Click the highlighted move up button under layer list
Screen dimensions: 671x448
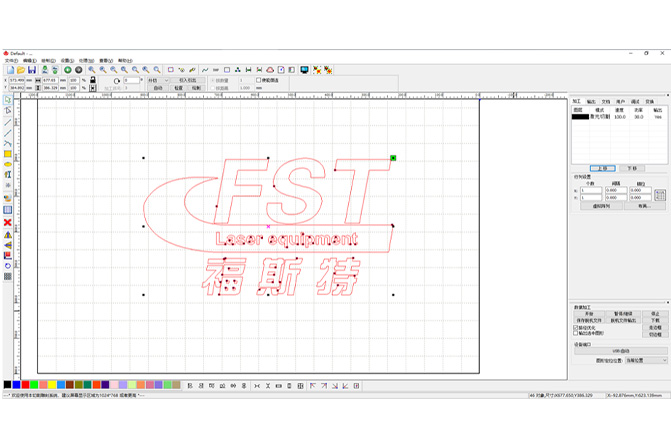click(x=603, y=169)
